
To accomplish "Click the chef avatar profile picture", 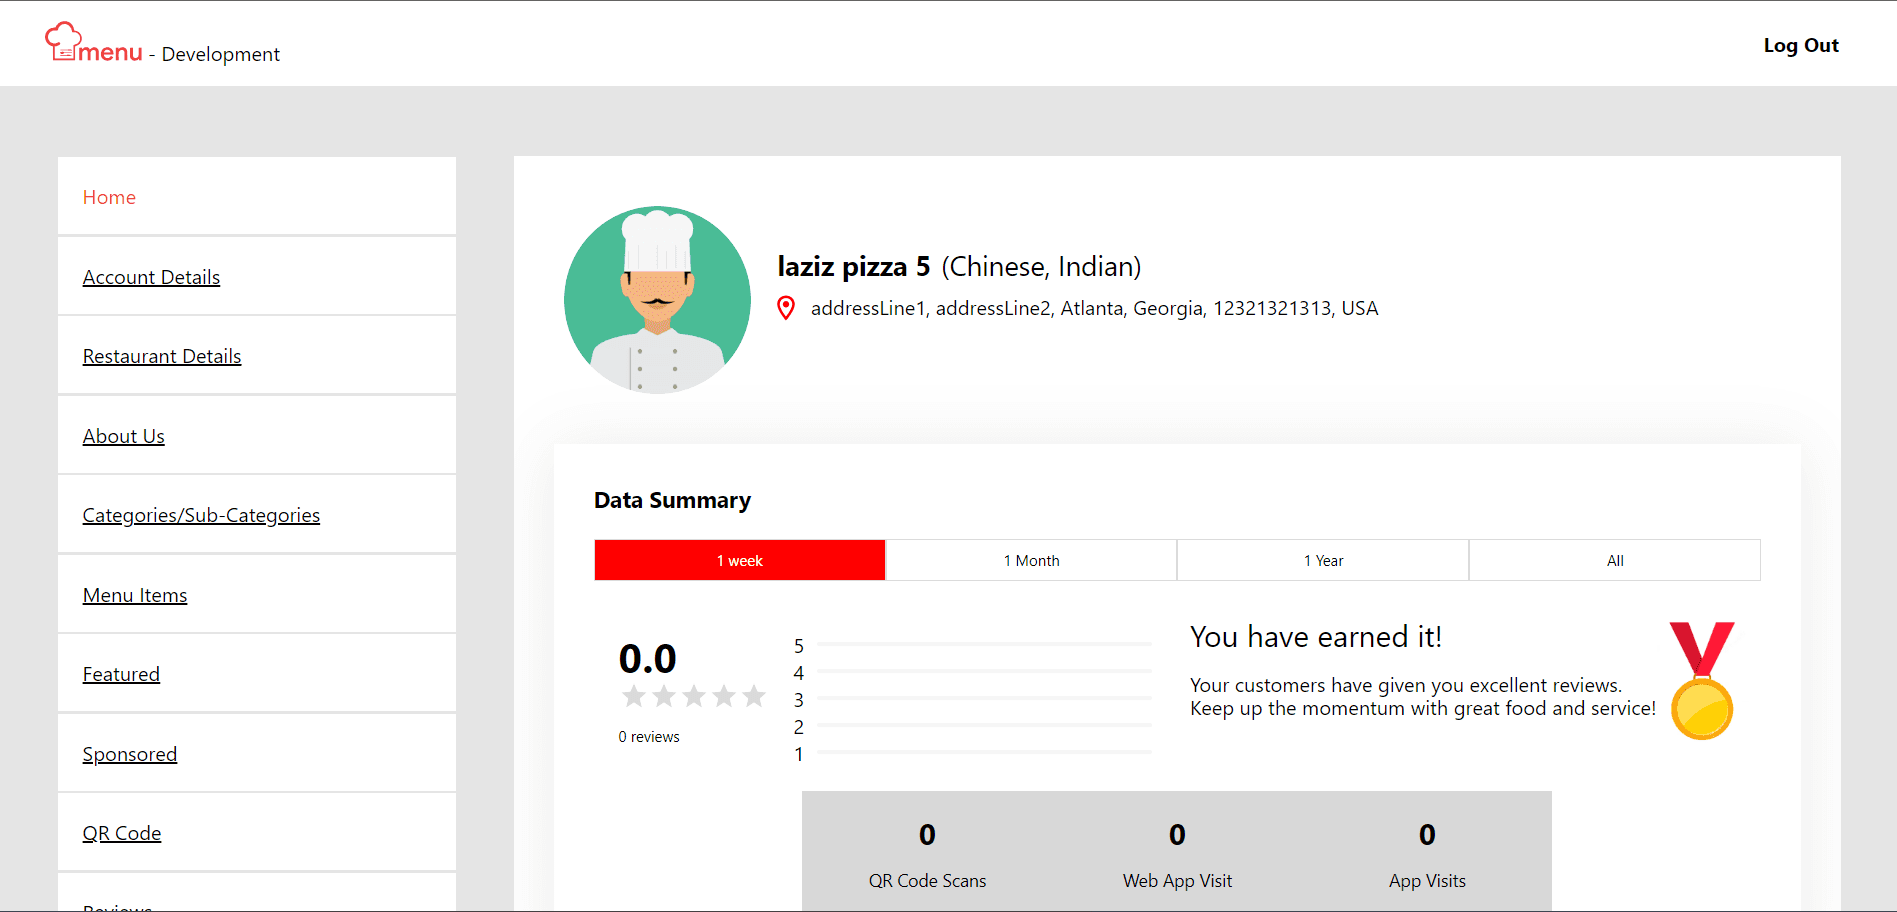I will pos(657,300).
